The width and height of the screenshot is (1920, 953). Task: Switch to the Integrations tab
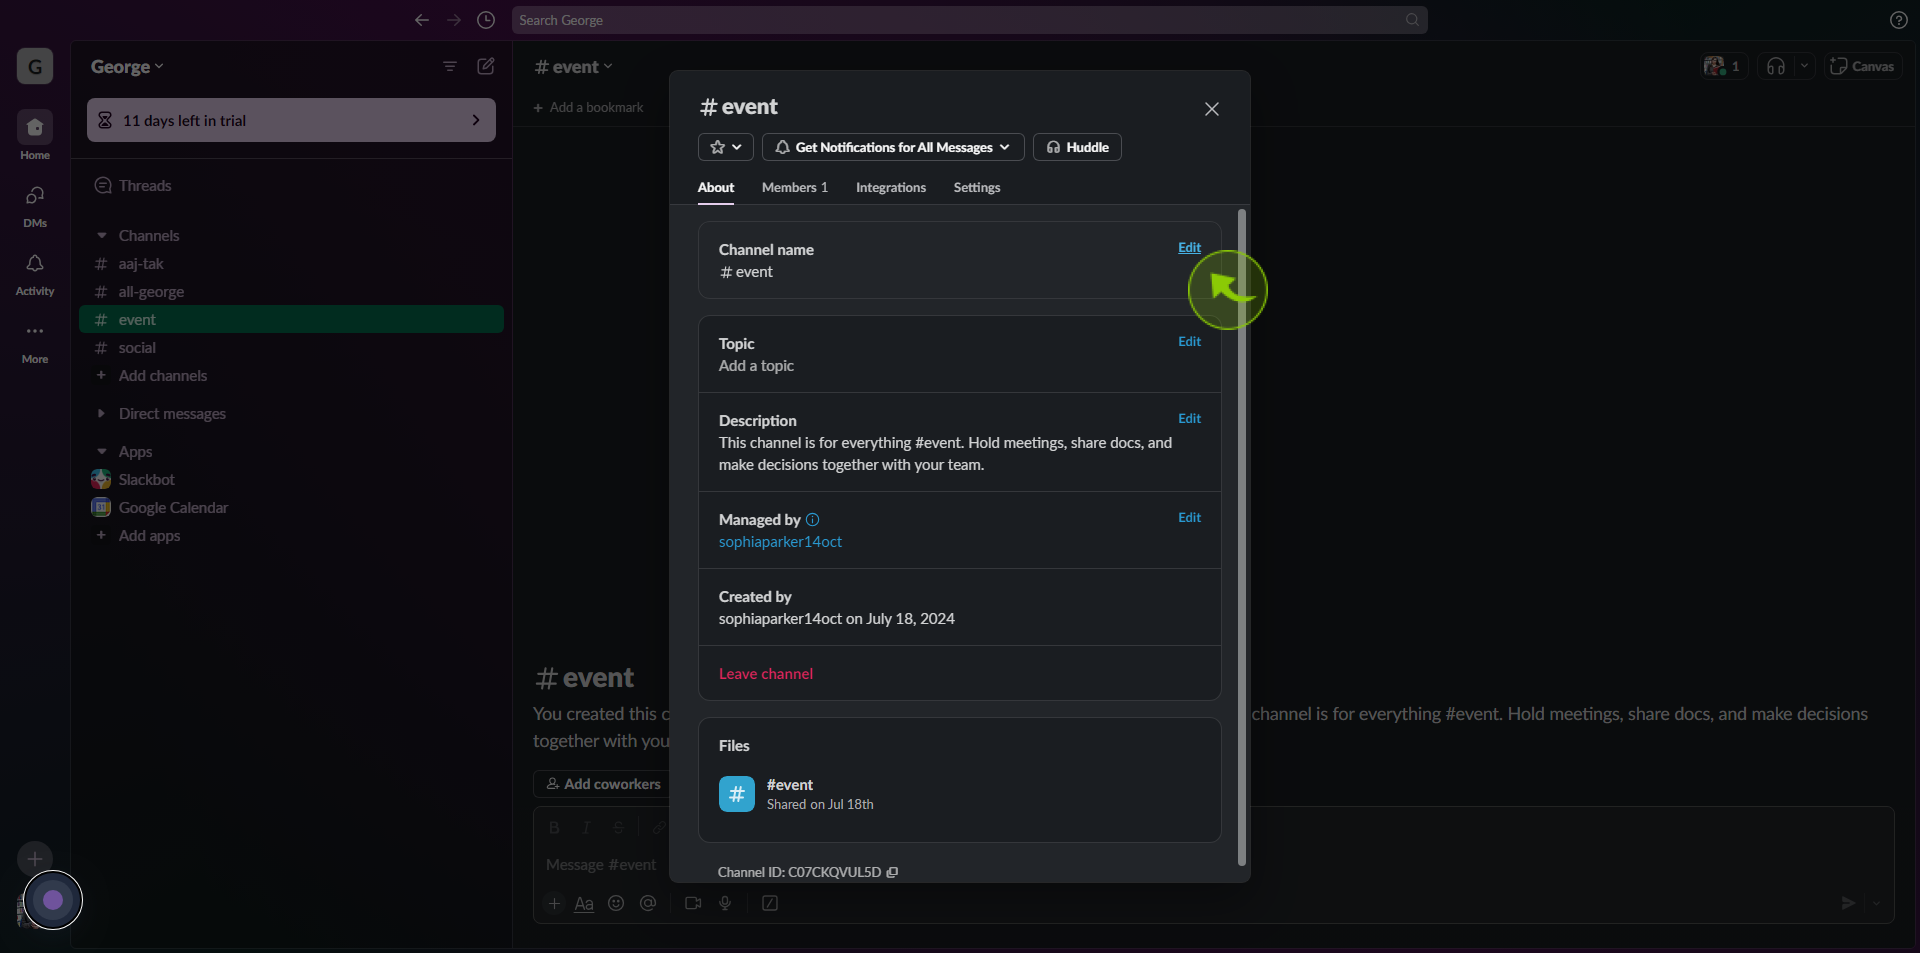[891, 188]
